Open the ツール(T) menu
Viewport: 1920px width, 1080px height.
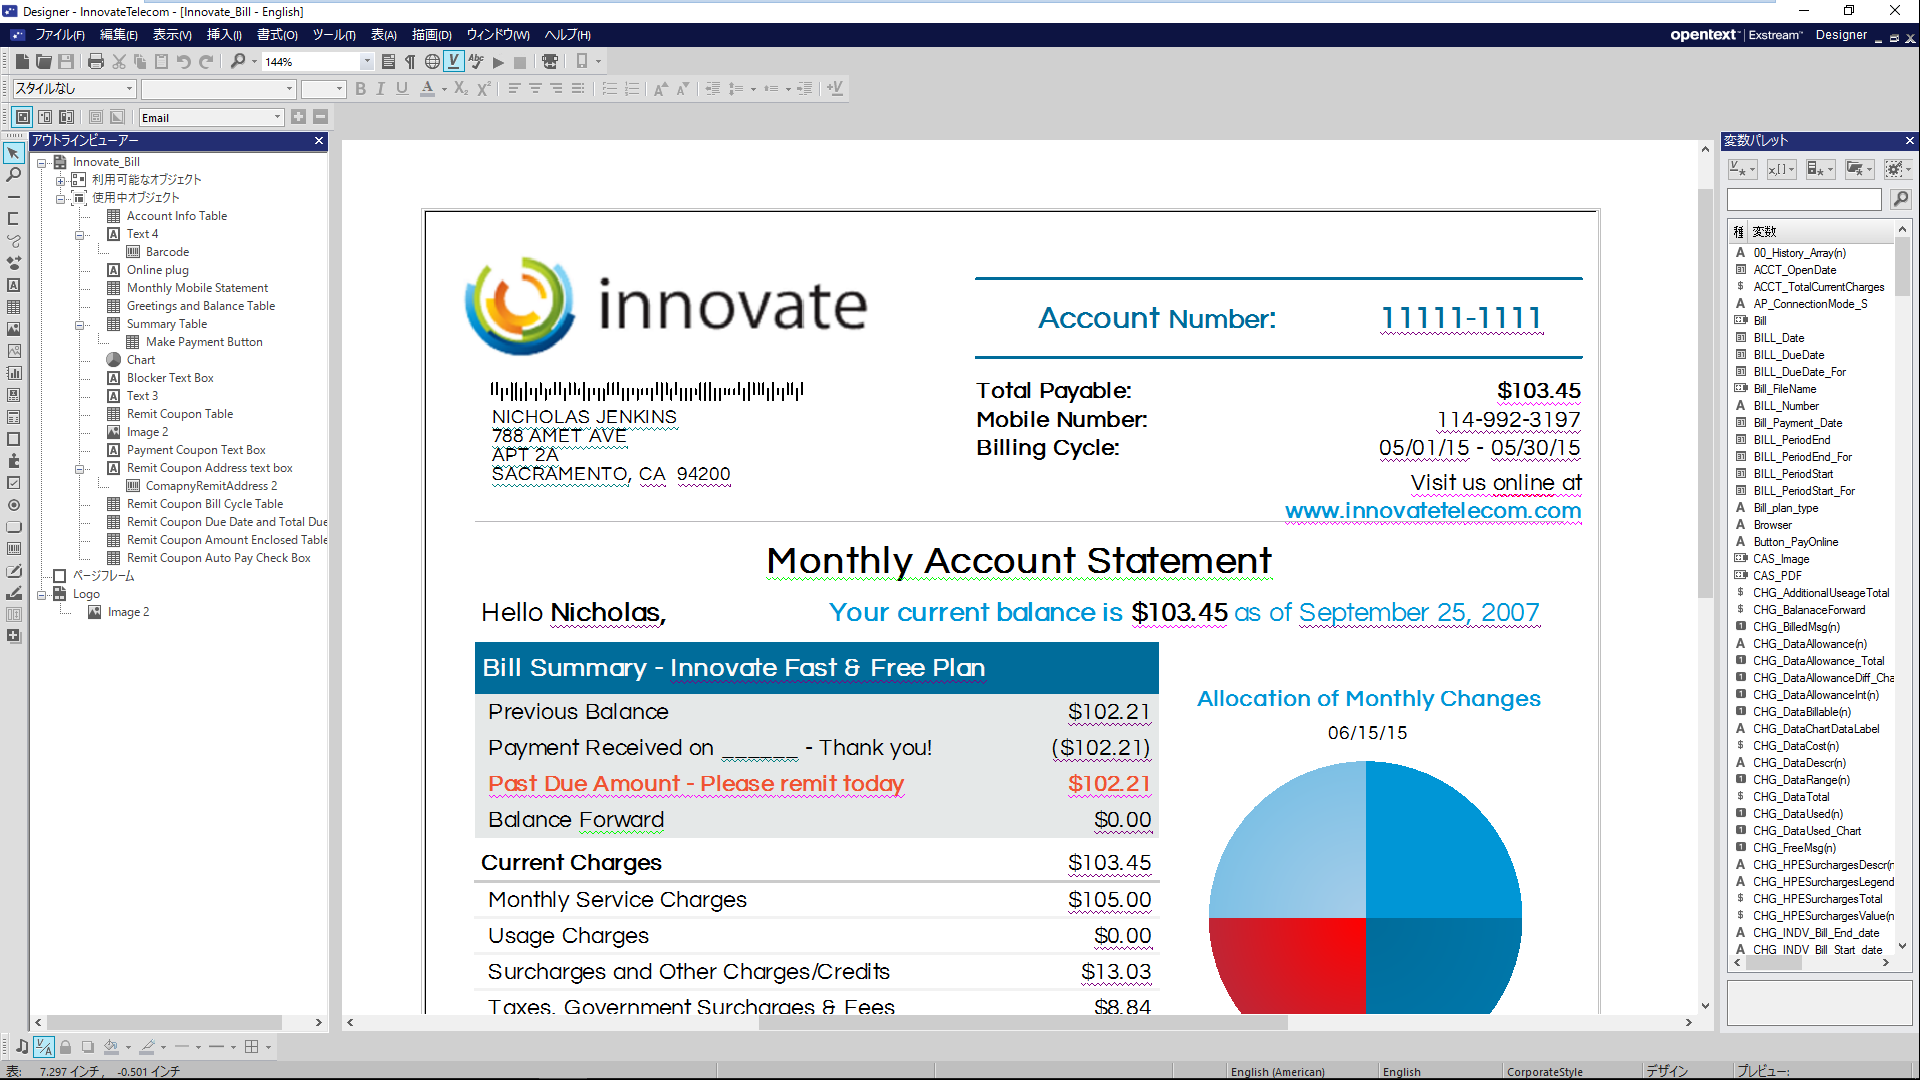click(x=334, y=35)
